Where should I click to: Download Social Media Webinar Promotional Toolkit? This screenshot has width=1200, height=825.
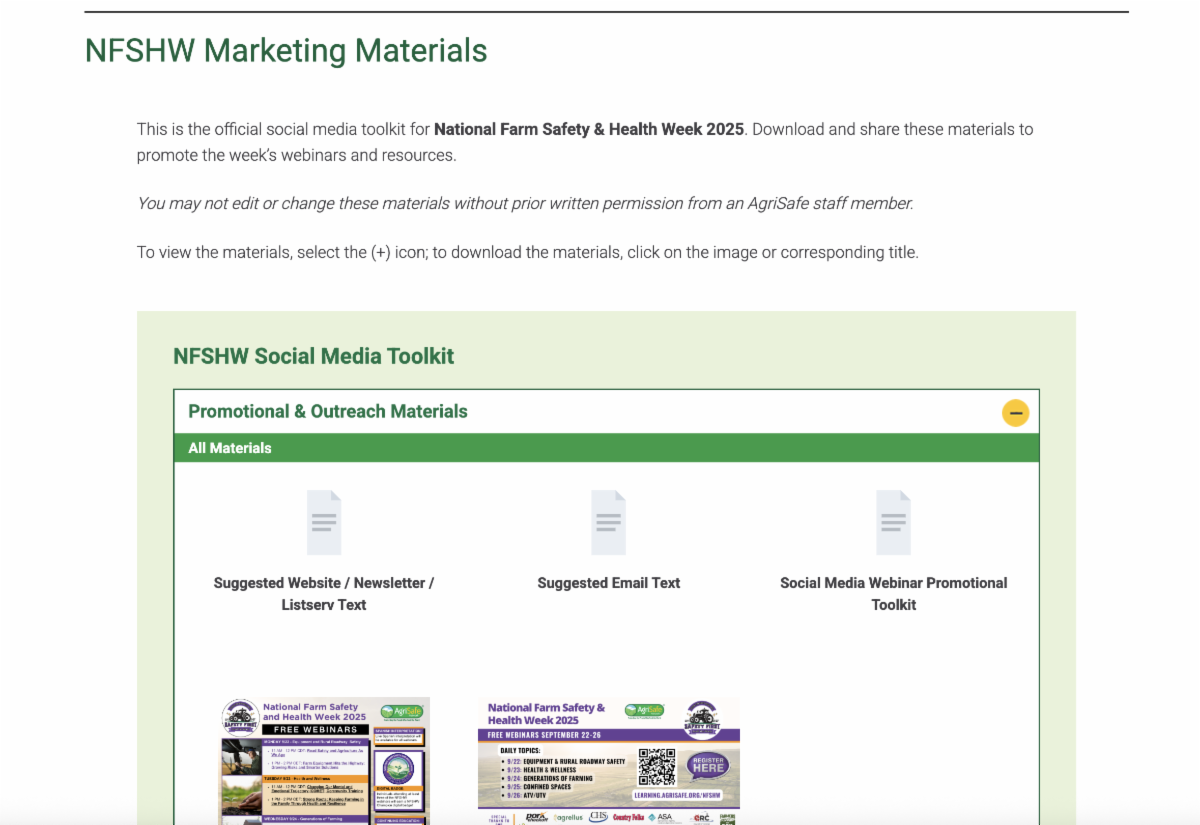tap(894, 594)
